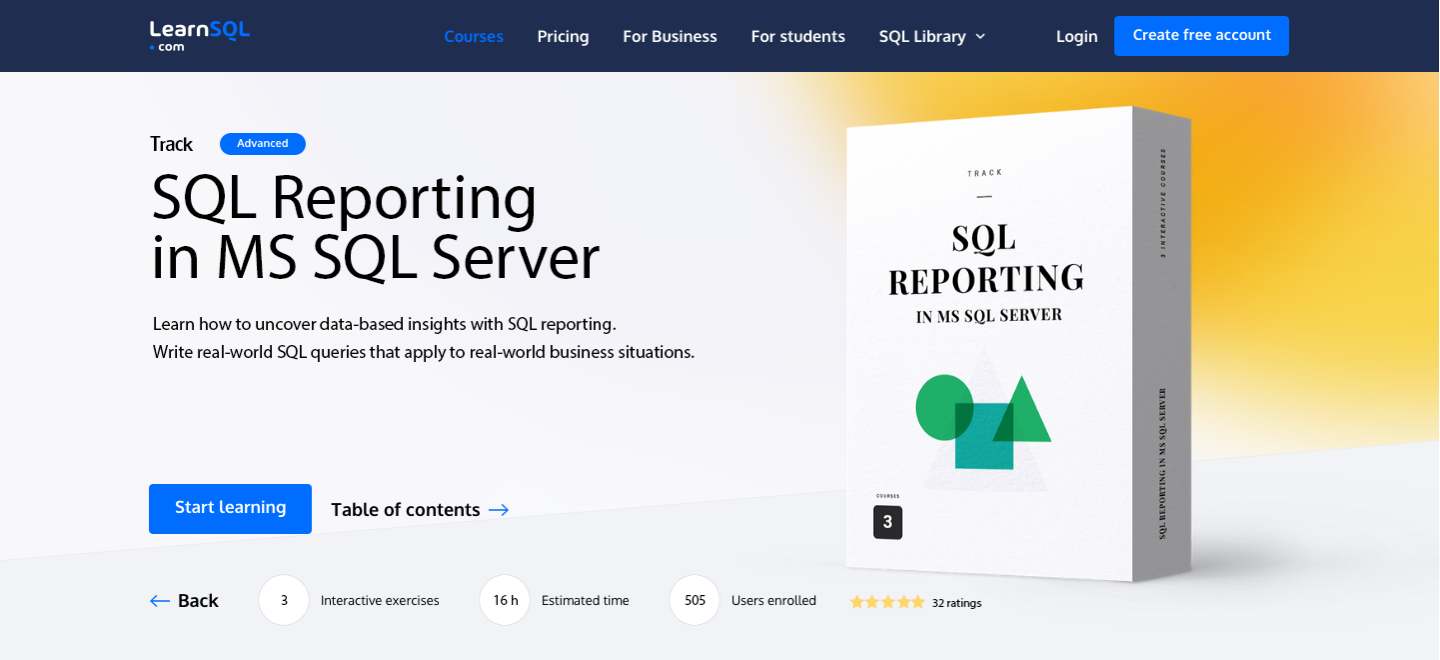Click the five-star rating icons
Image resolution: width=1440 pixels, height=660 pixels.
tap(887, 602)
